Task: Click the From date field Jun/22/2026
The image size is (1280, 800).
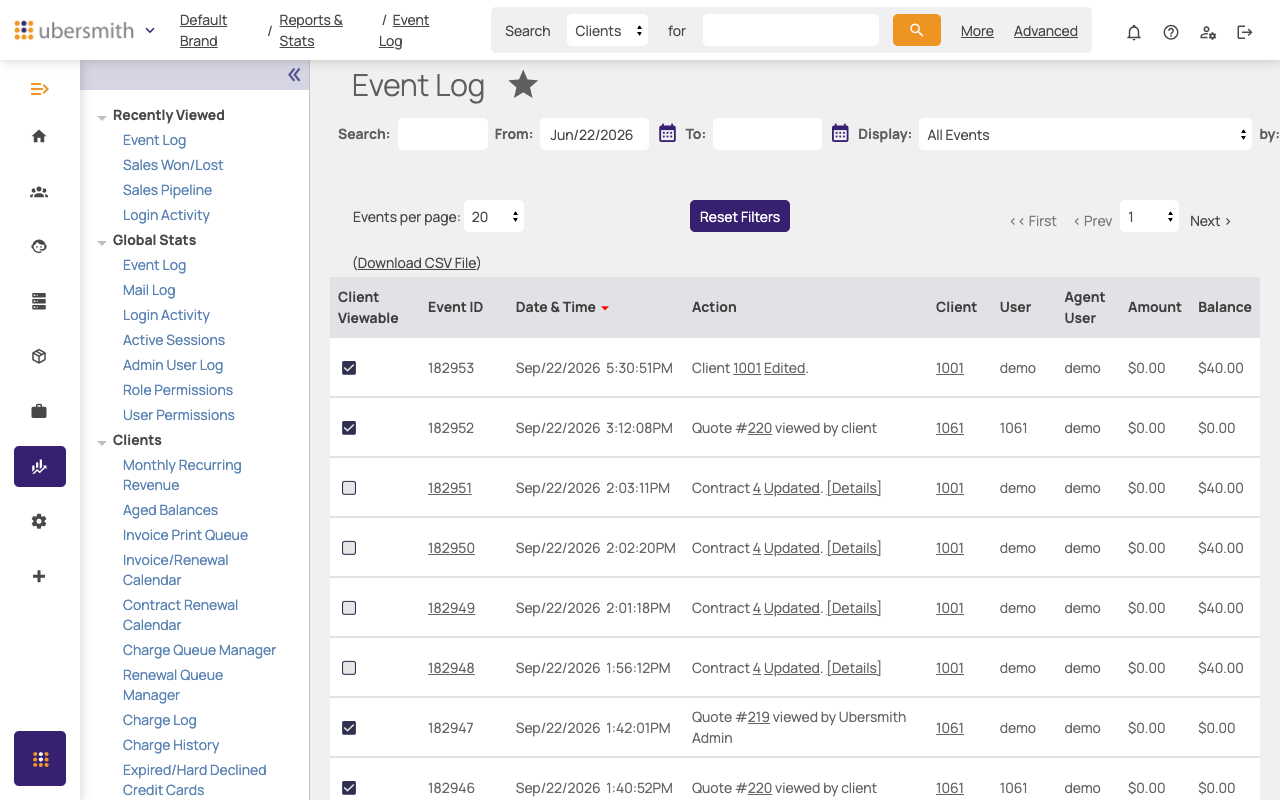Action: pyautogui.click(x=595, y=134)
